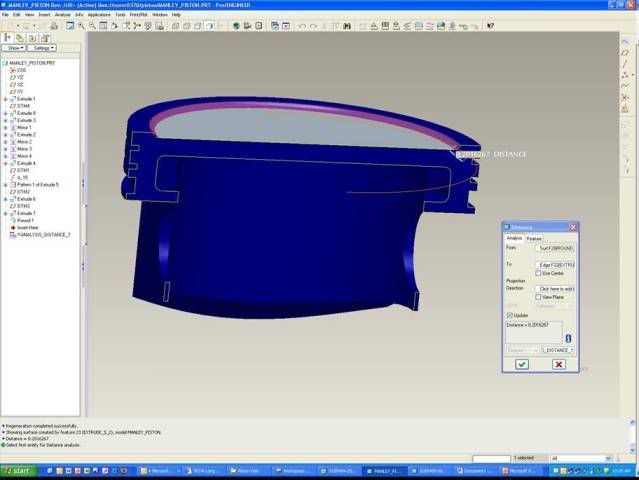Open the Settings dropdown in model tree
This screenshot has width=639, height=480.
[43, 48]
